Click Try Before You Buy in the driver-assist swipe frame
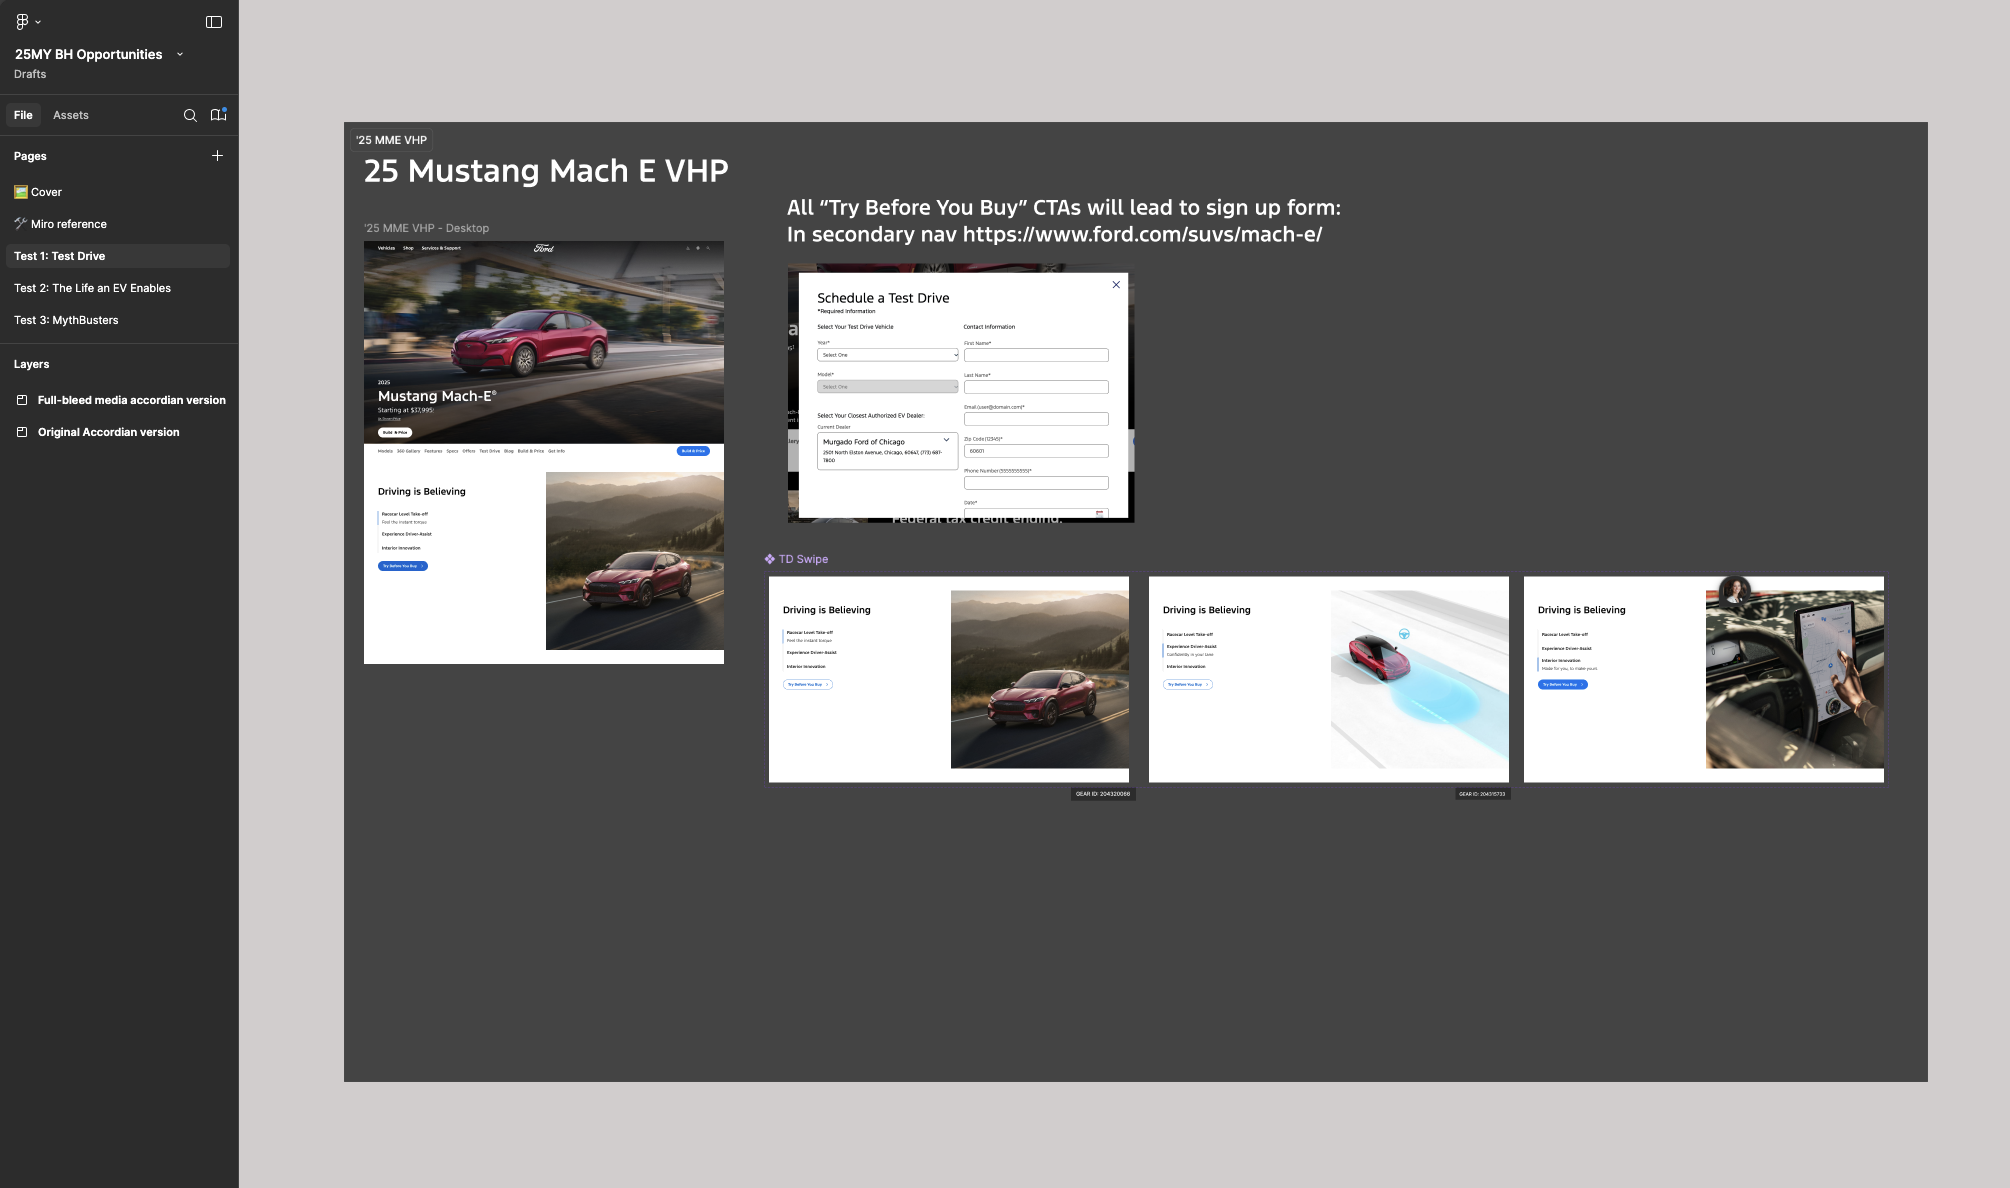The height and width of the screenshot is (1188, 2010). (x=1188, y=685)
